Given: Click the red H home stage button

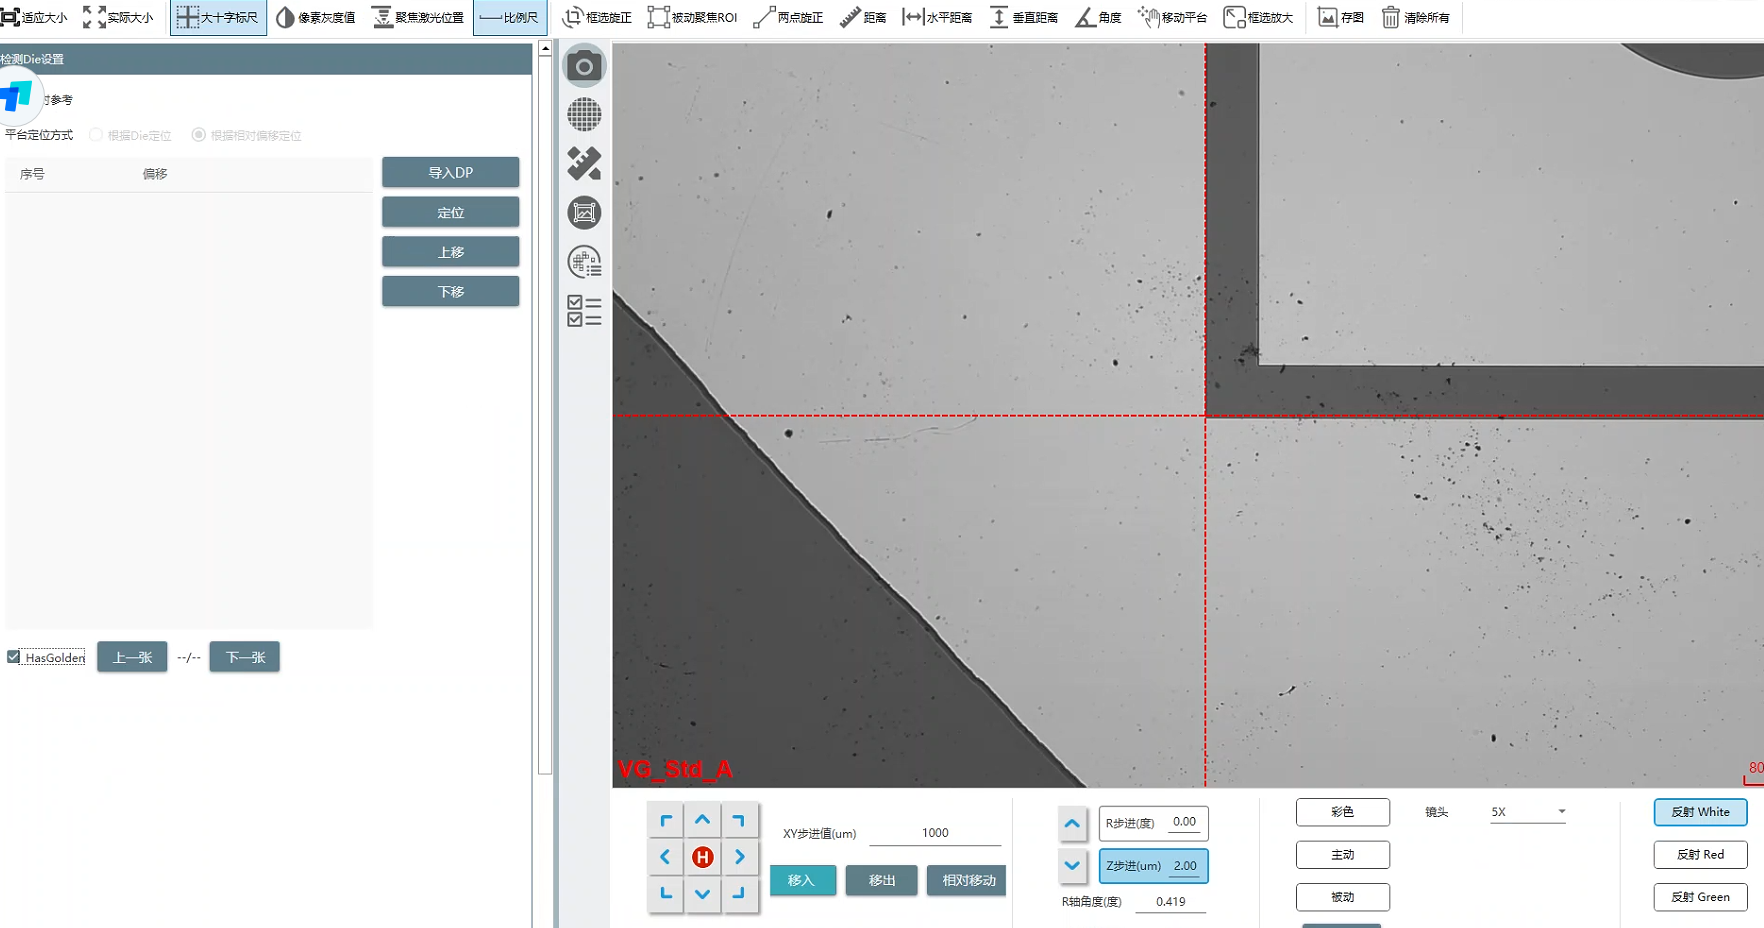Looking at the screenshot, I should point(702,857).
